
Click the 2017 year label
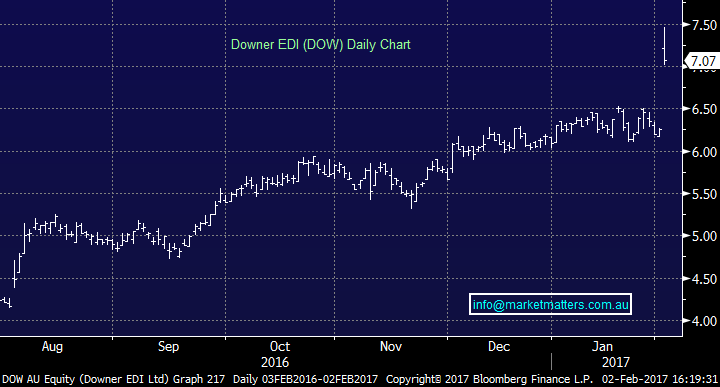tap(615, 362)
